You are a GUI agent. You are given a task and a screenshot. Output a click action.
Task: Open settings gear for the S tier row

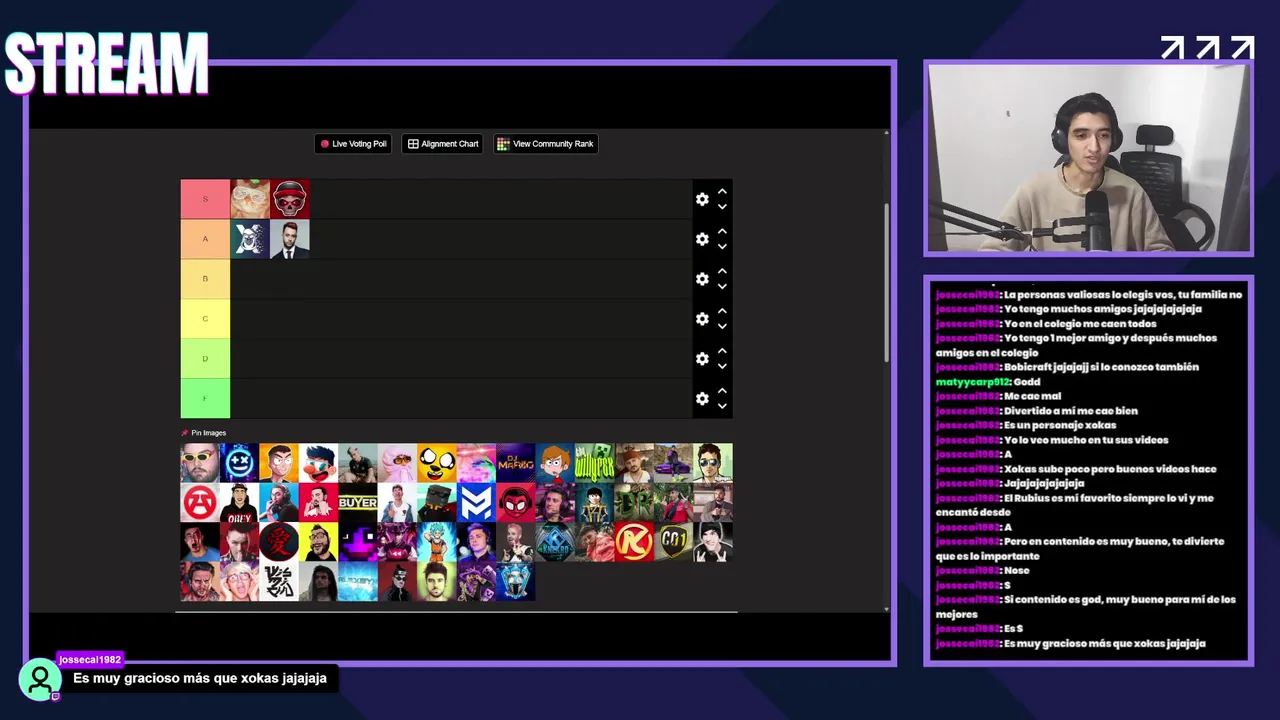point(702,199)
